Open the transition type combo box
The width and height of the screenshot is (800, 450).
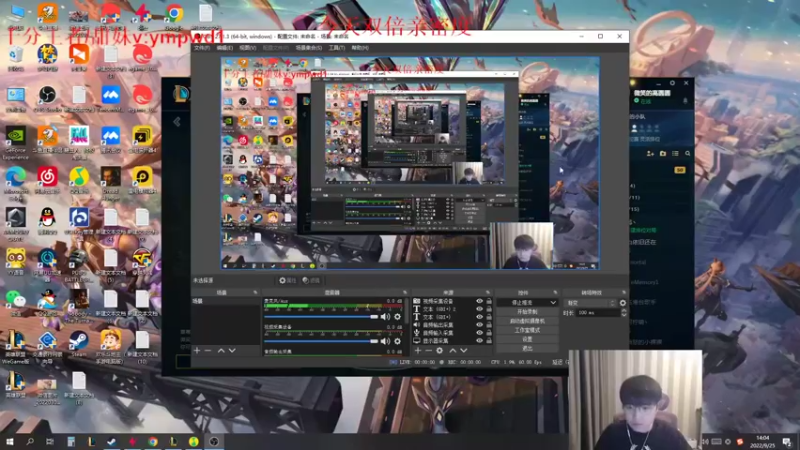click(x=590, y=303)
